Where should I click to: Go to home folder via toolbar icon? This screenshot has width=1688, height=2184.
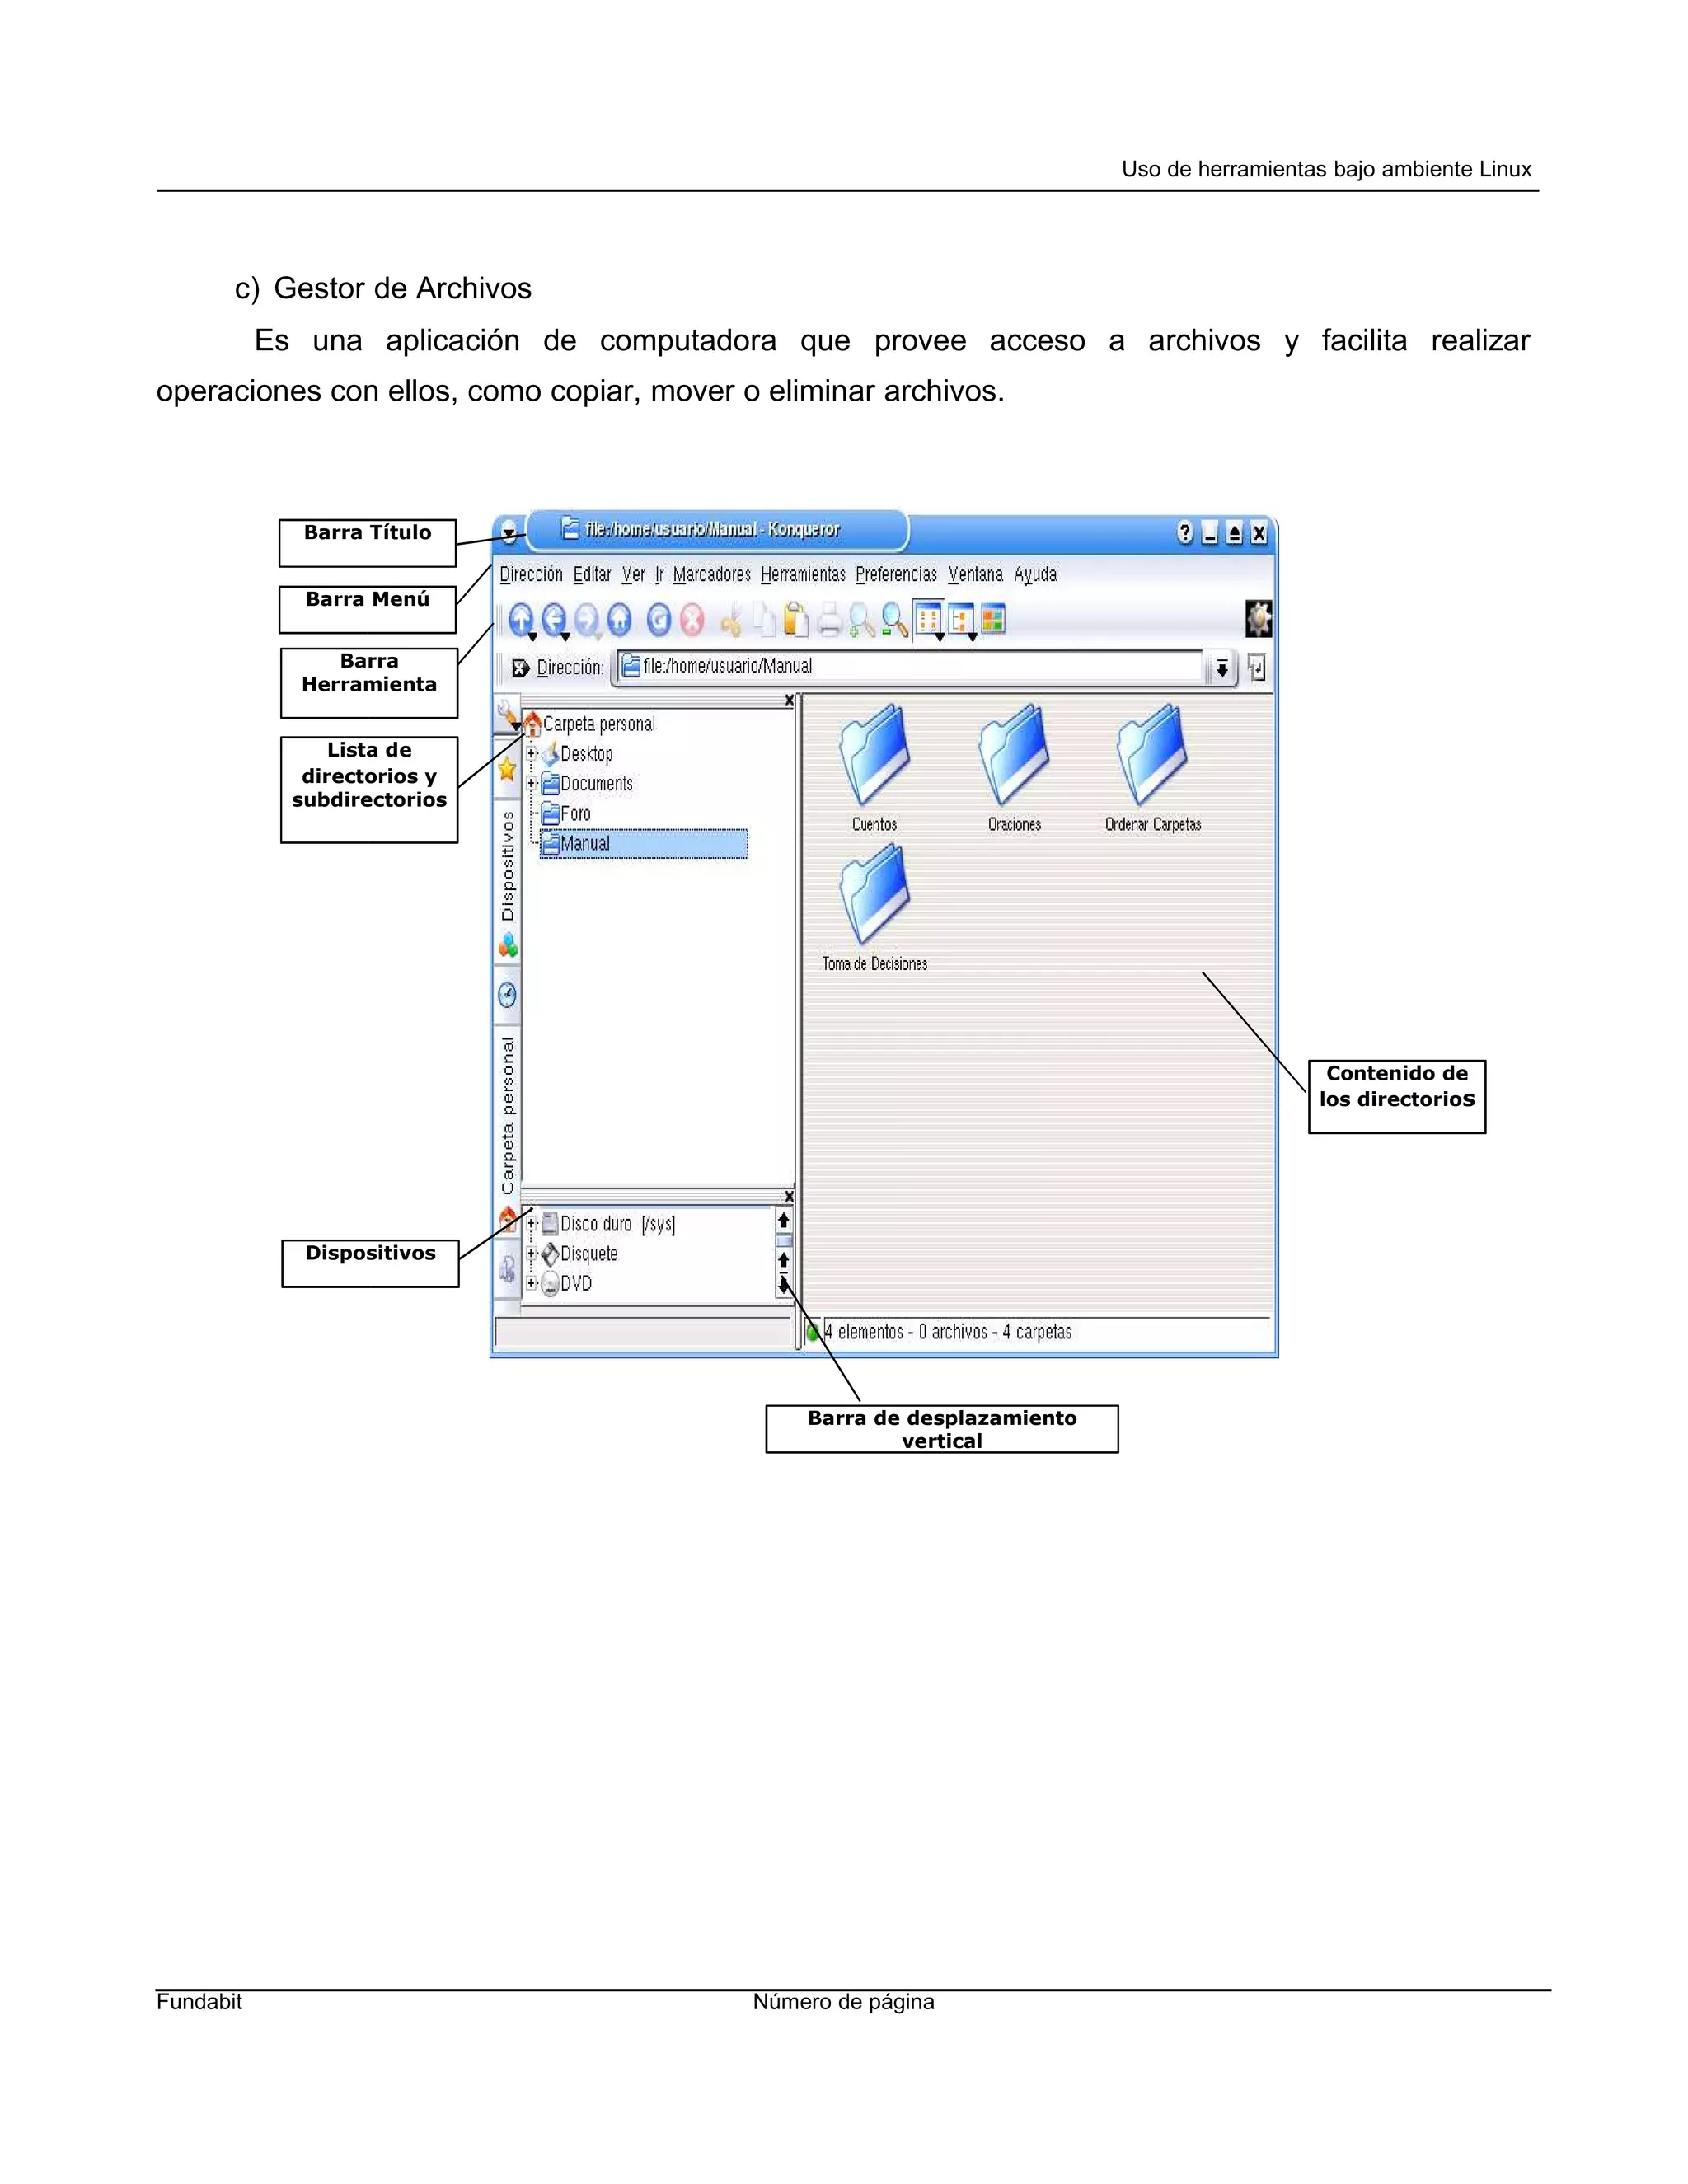pos(620,620)
